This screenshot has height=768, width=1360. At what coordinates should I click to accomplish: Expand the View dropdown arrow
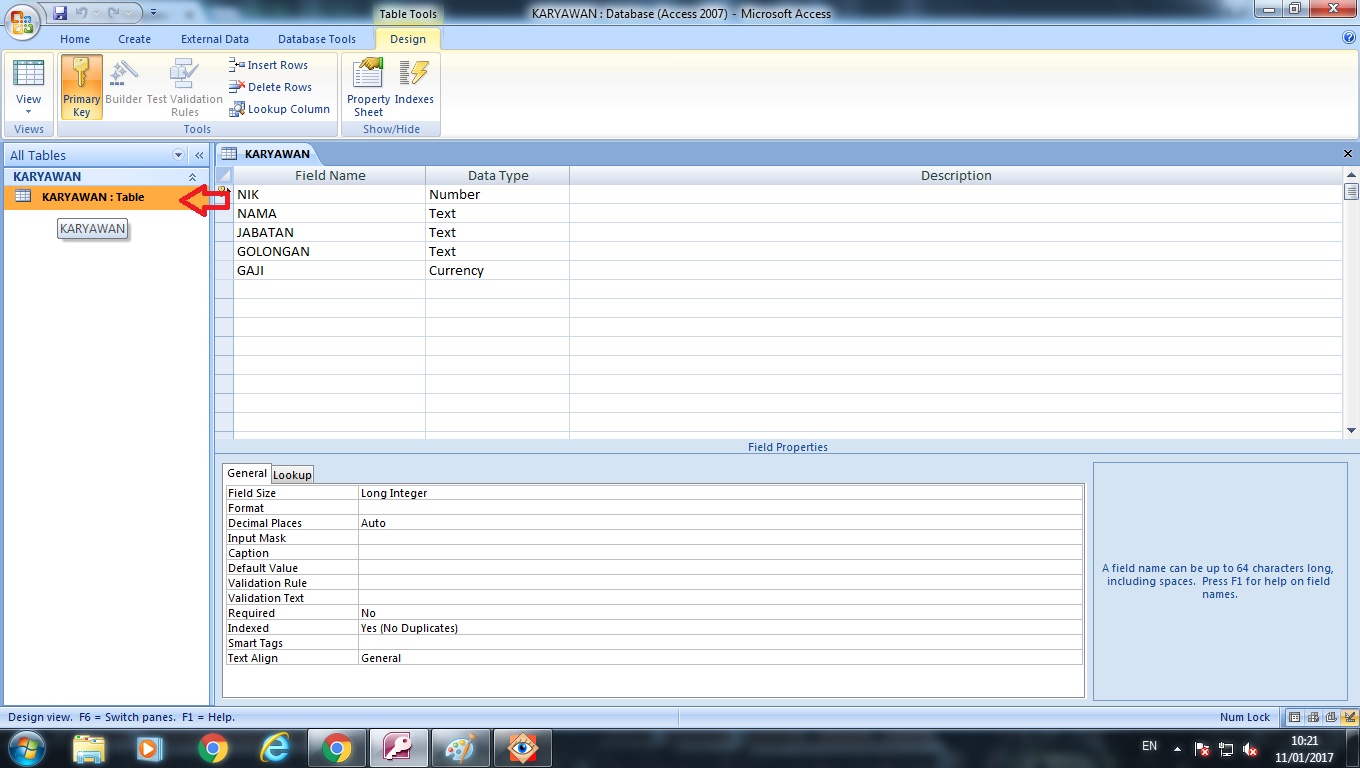29,111
